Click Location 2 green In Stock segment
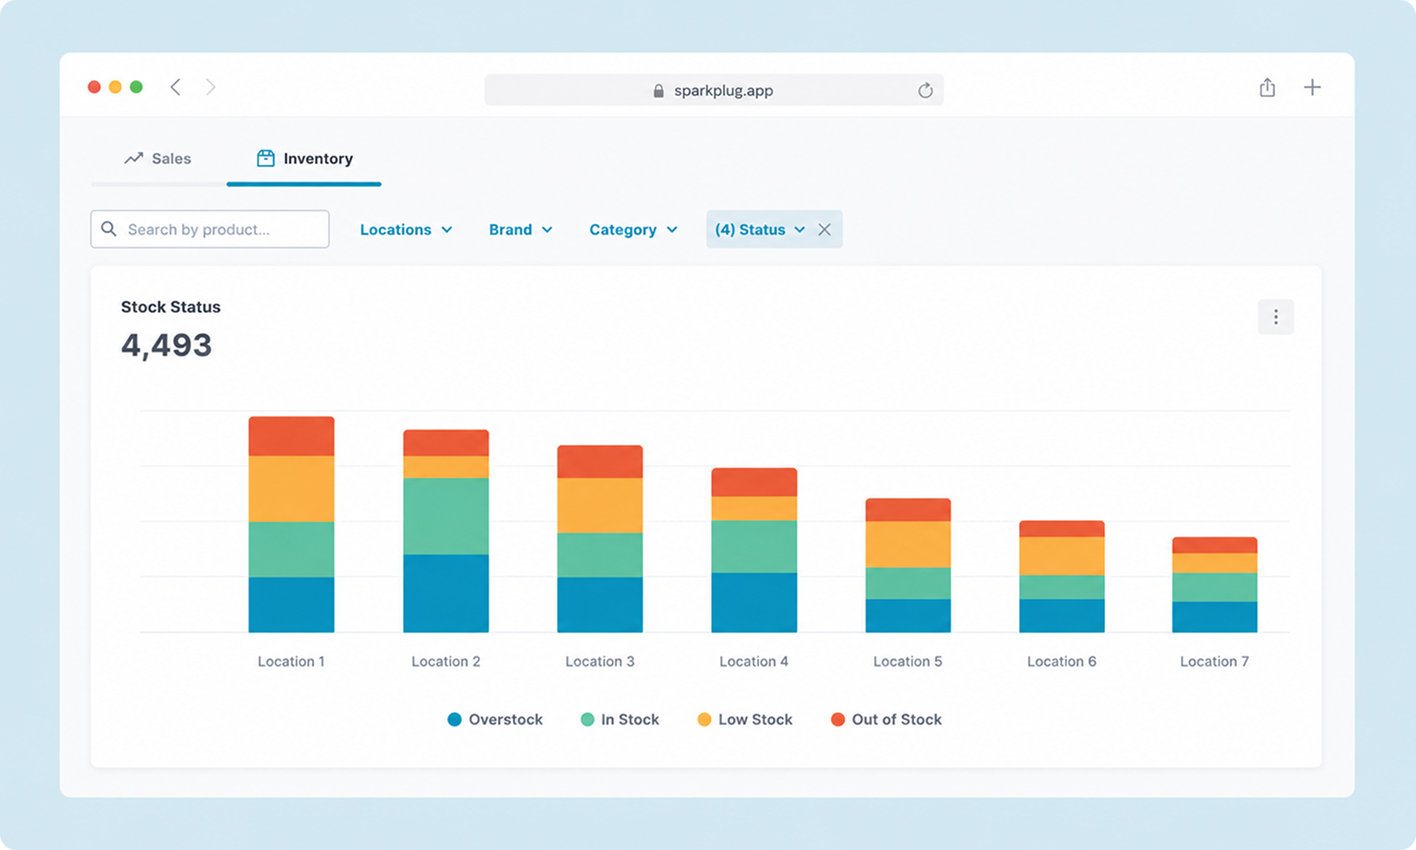 (446, 516)
